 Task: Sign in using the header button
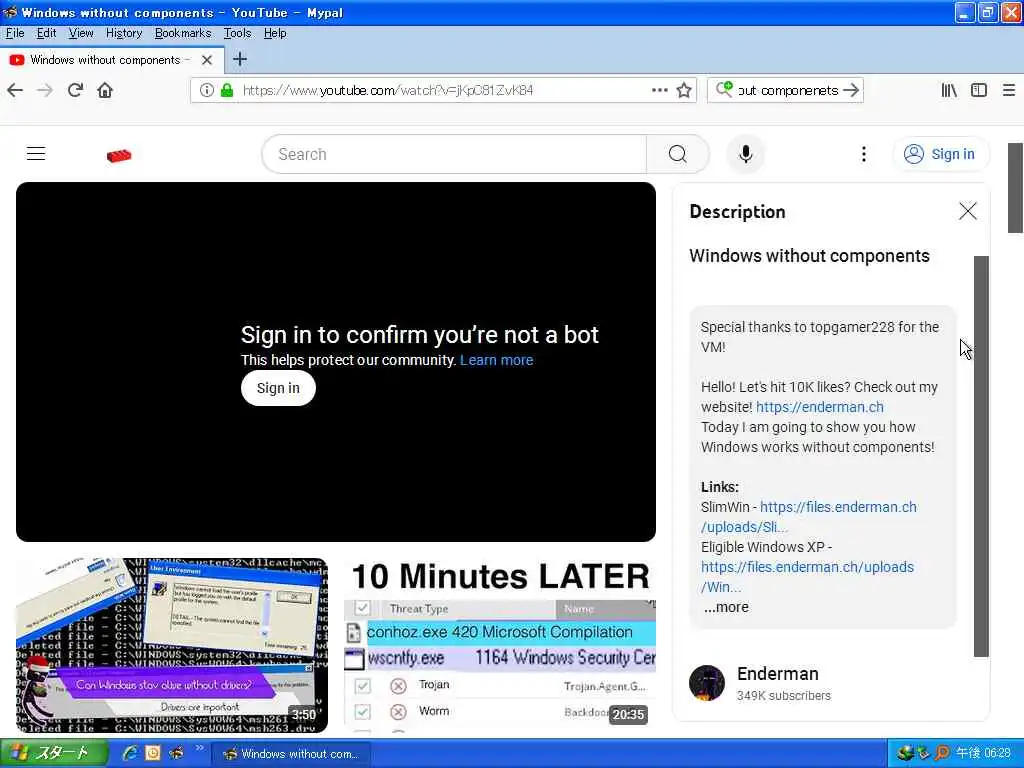[x=940, y=154]
